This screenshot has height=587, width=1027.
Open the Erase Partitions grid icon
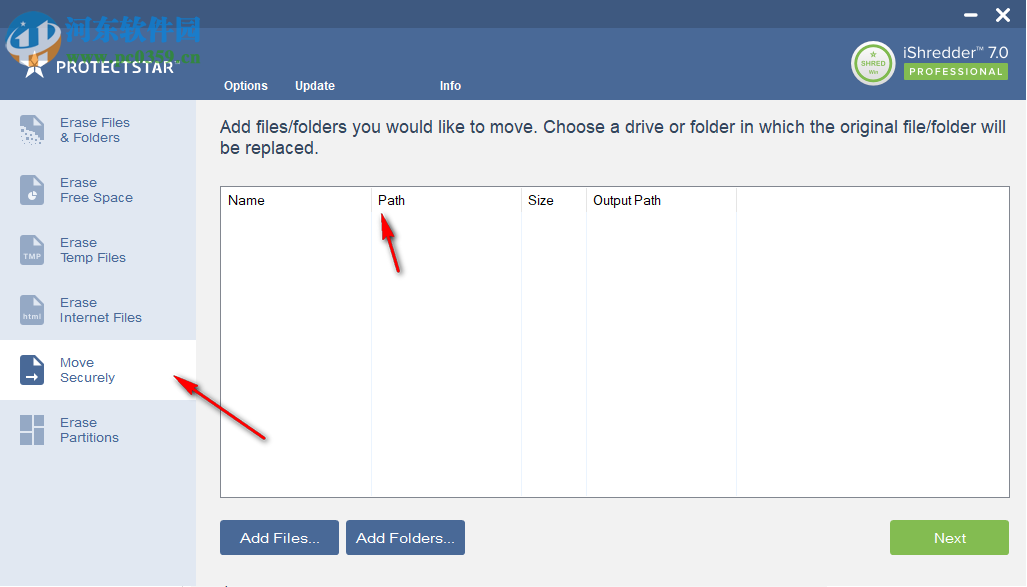click(32, 430)
